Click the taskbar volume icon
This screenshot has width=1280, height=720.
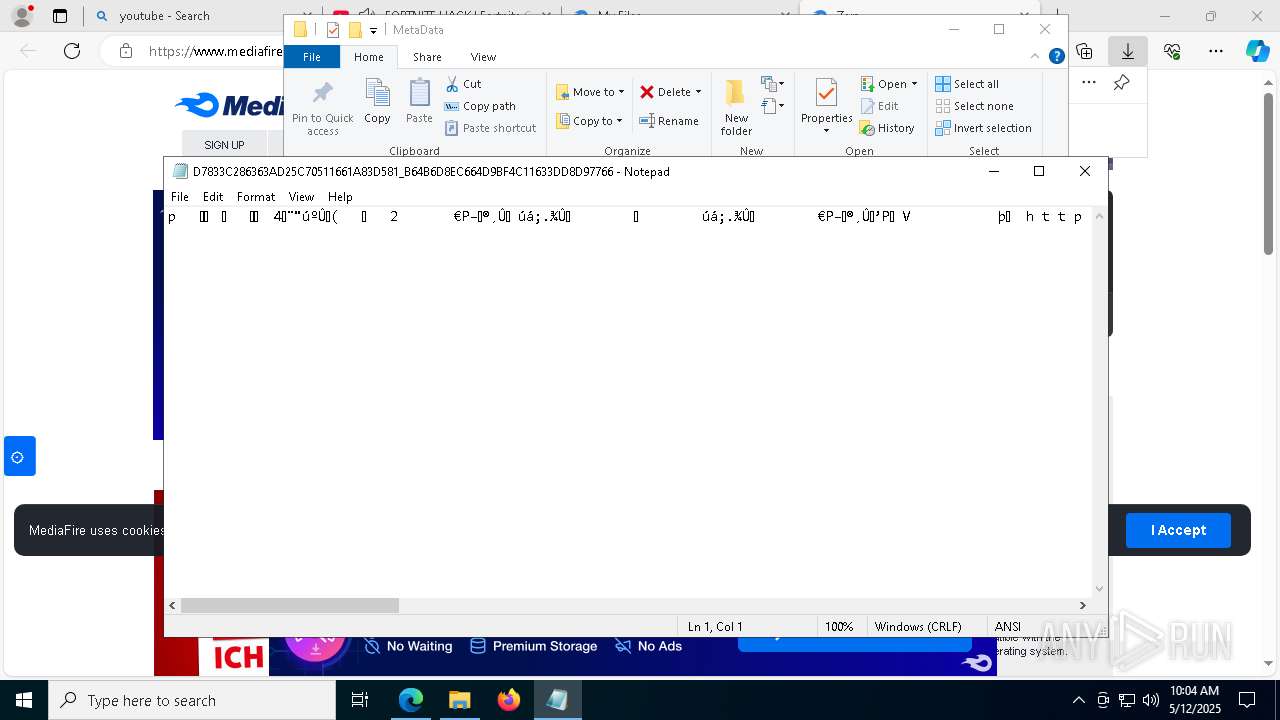tap(1150, 700)
